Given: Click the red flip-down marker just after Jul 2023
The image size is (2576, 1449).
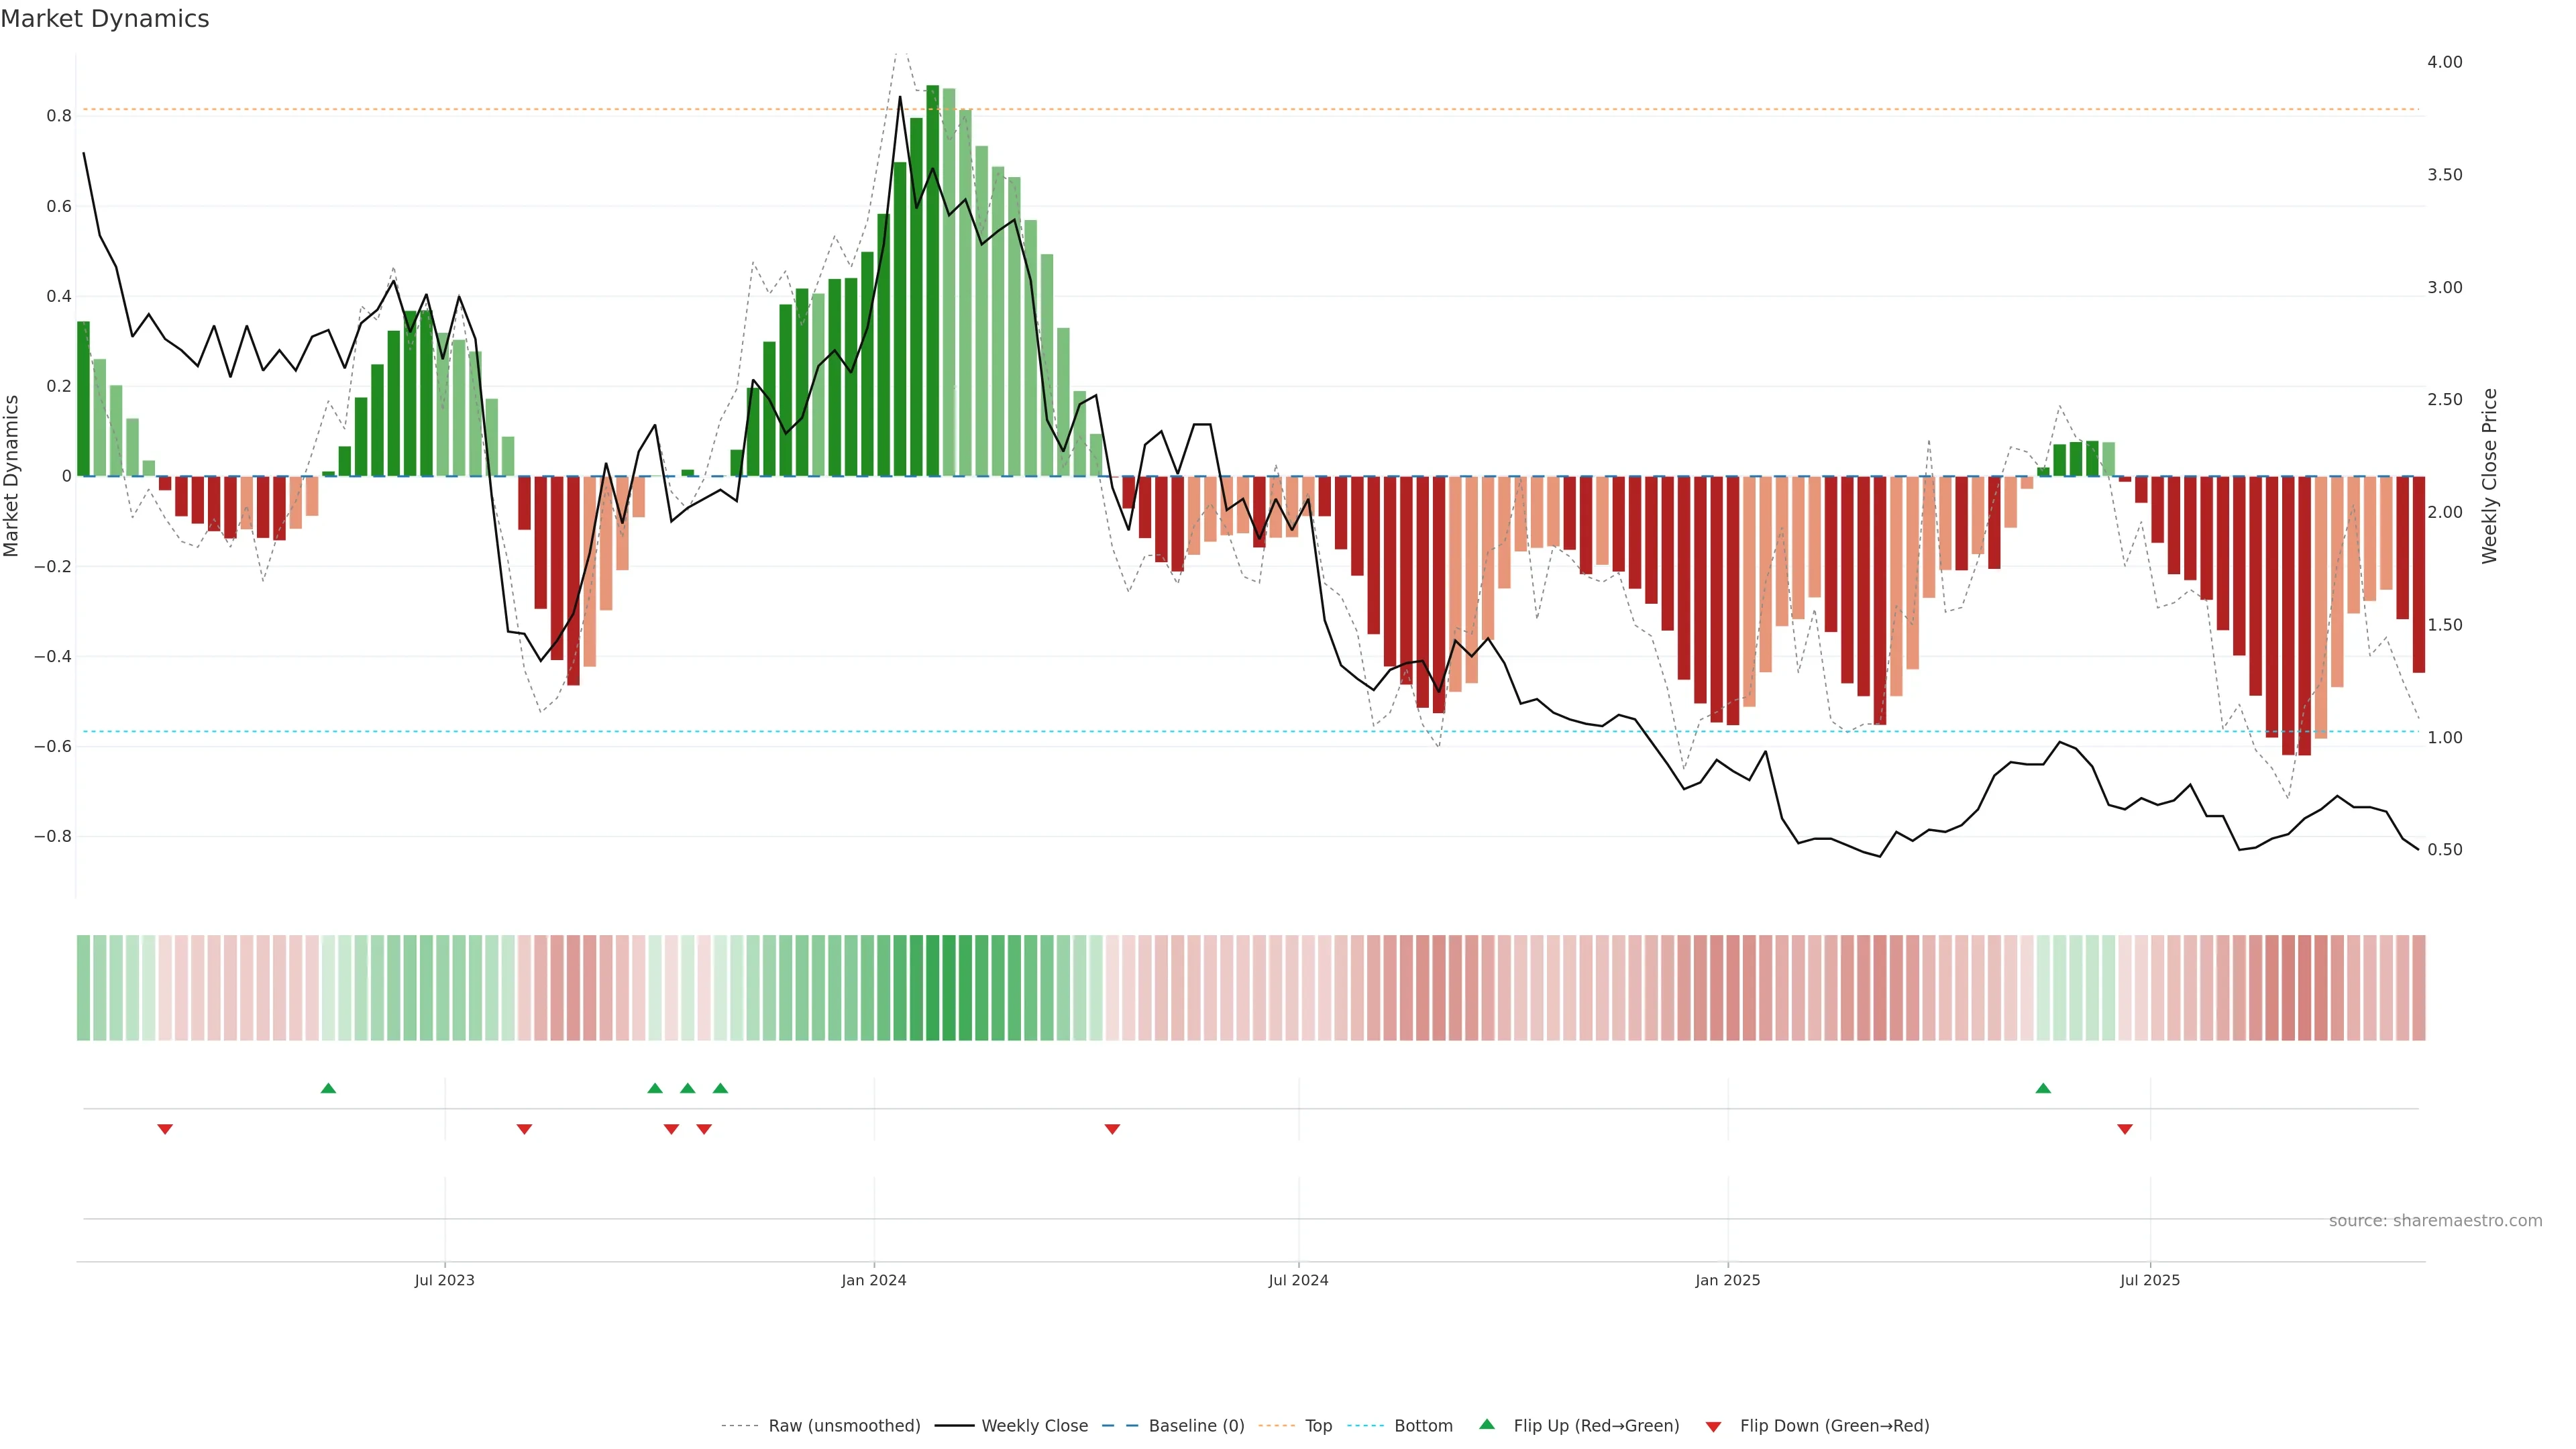Looking at the screenshot, I should coord(524,1129).
